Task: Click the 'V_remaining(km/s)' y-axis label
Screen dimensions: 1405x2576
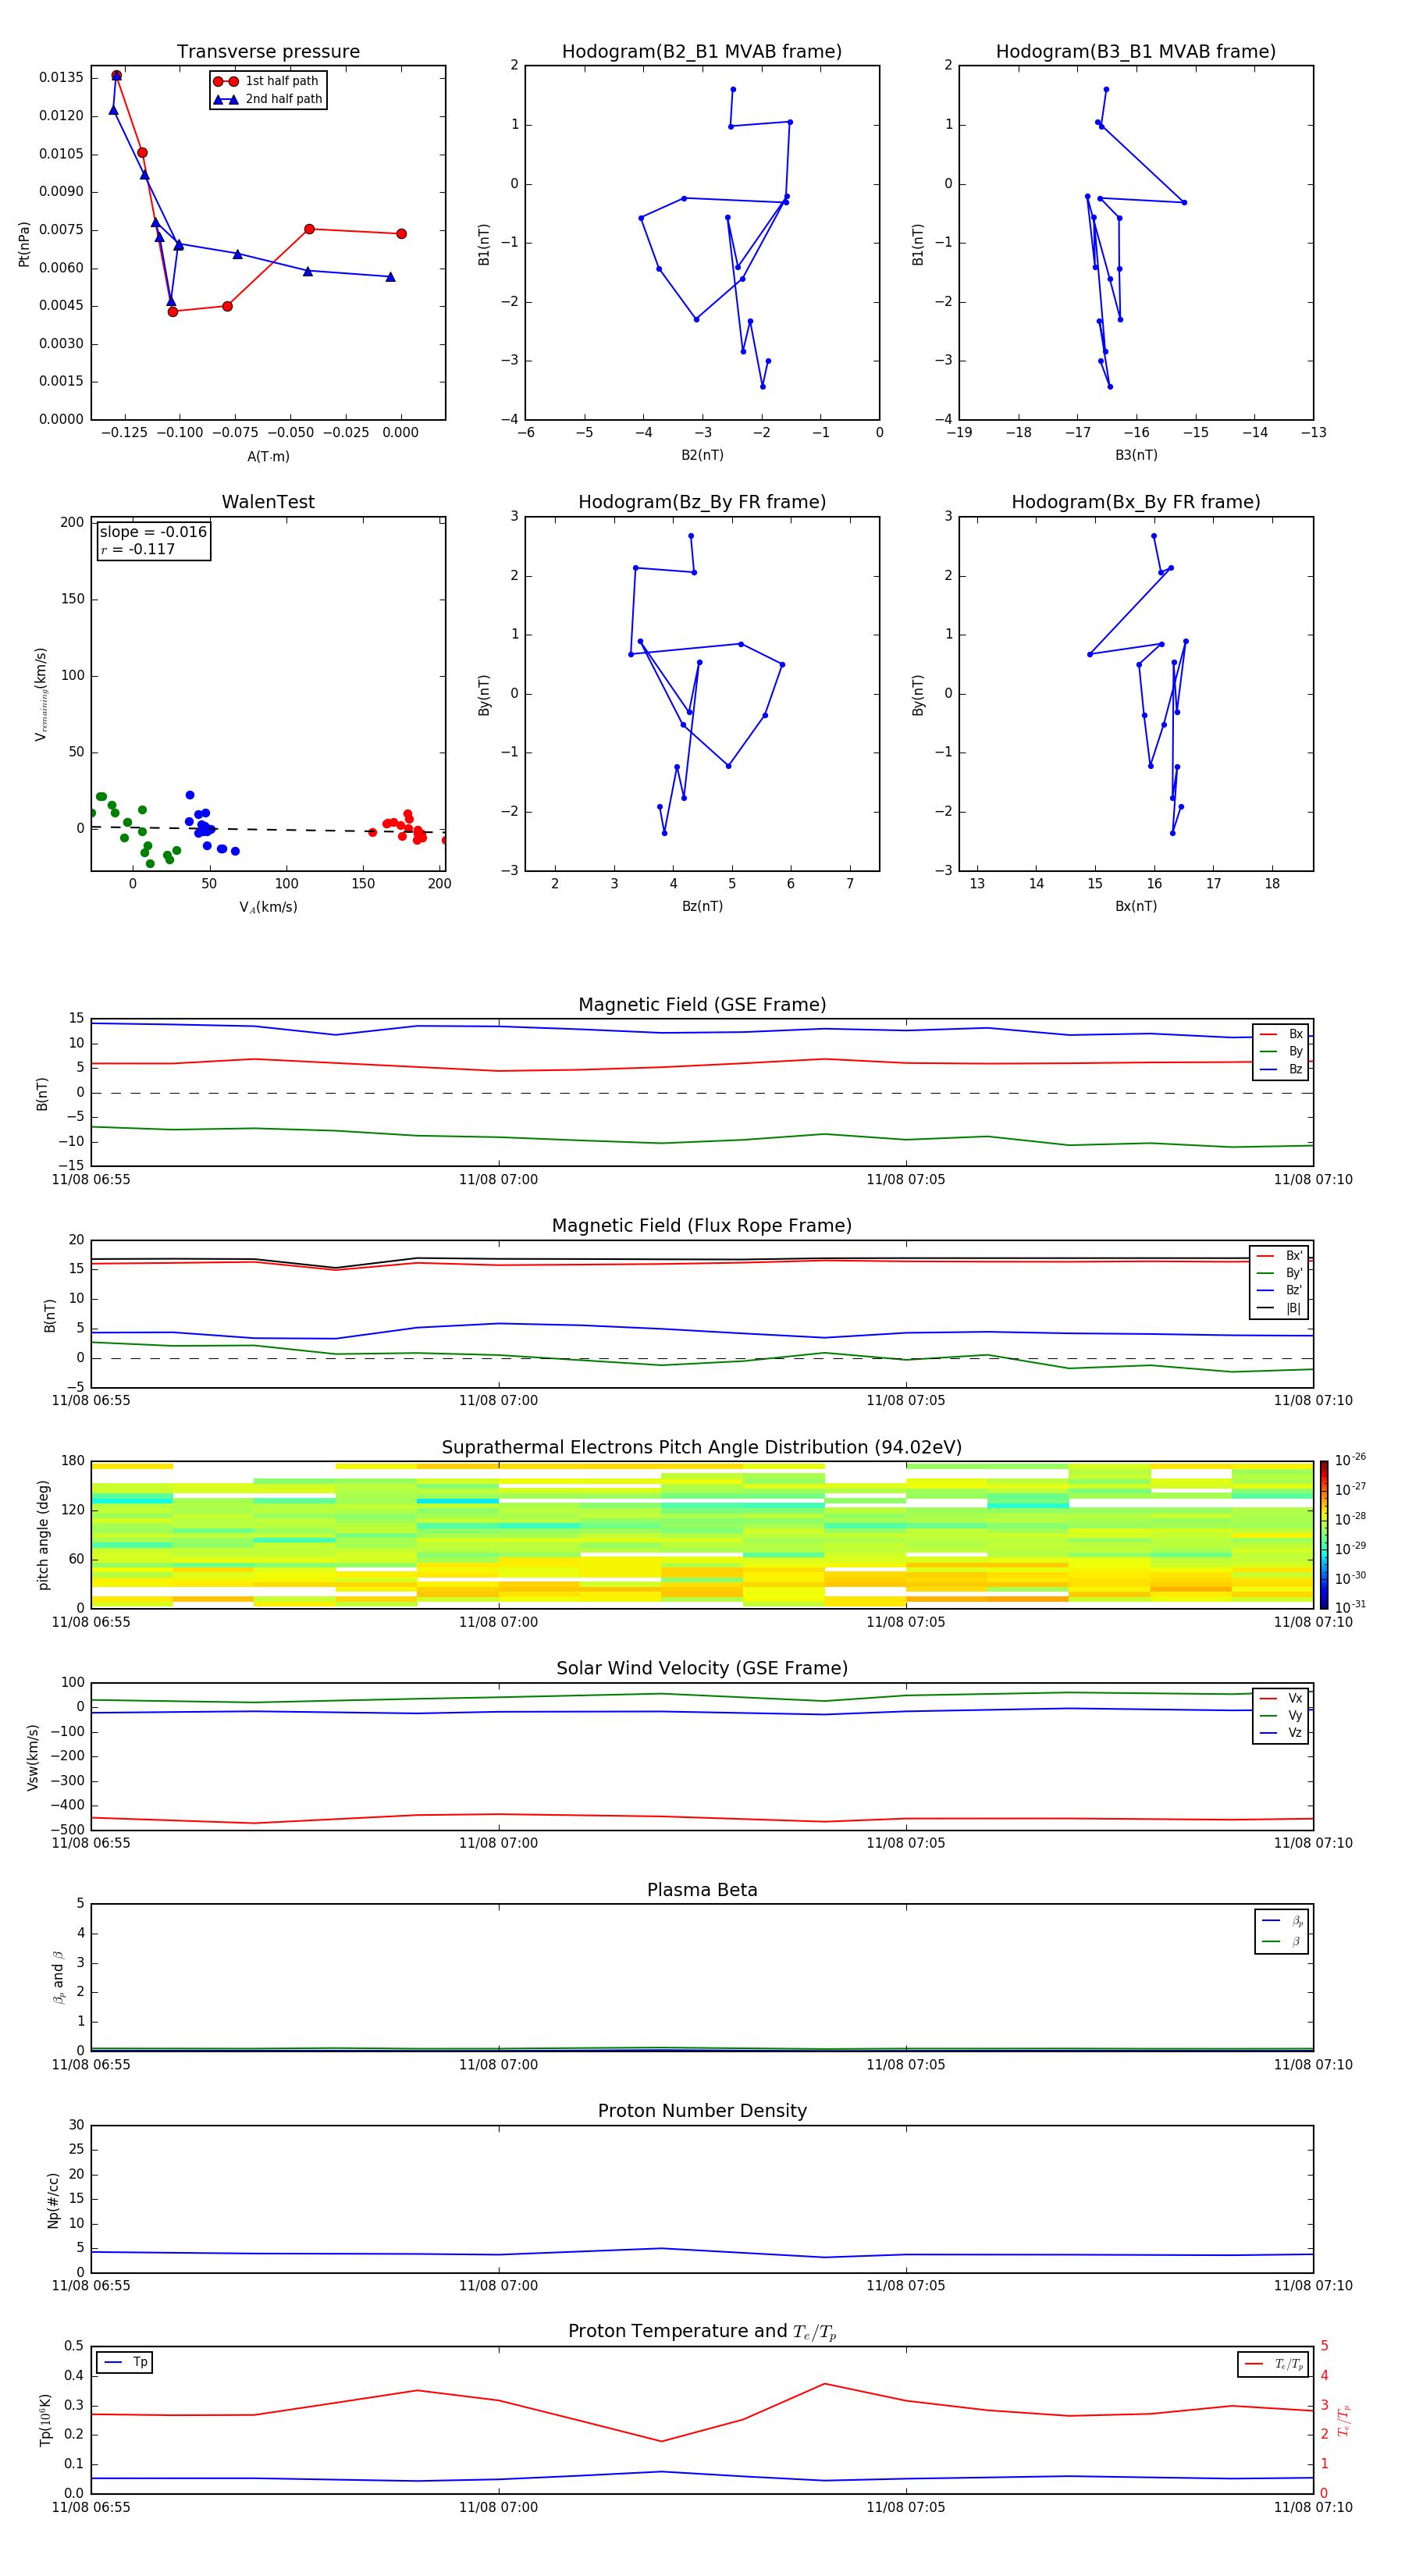Action: tap(41, 694)
